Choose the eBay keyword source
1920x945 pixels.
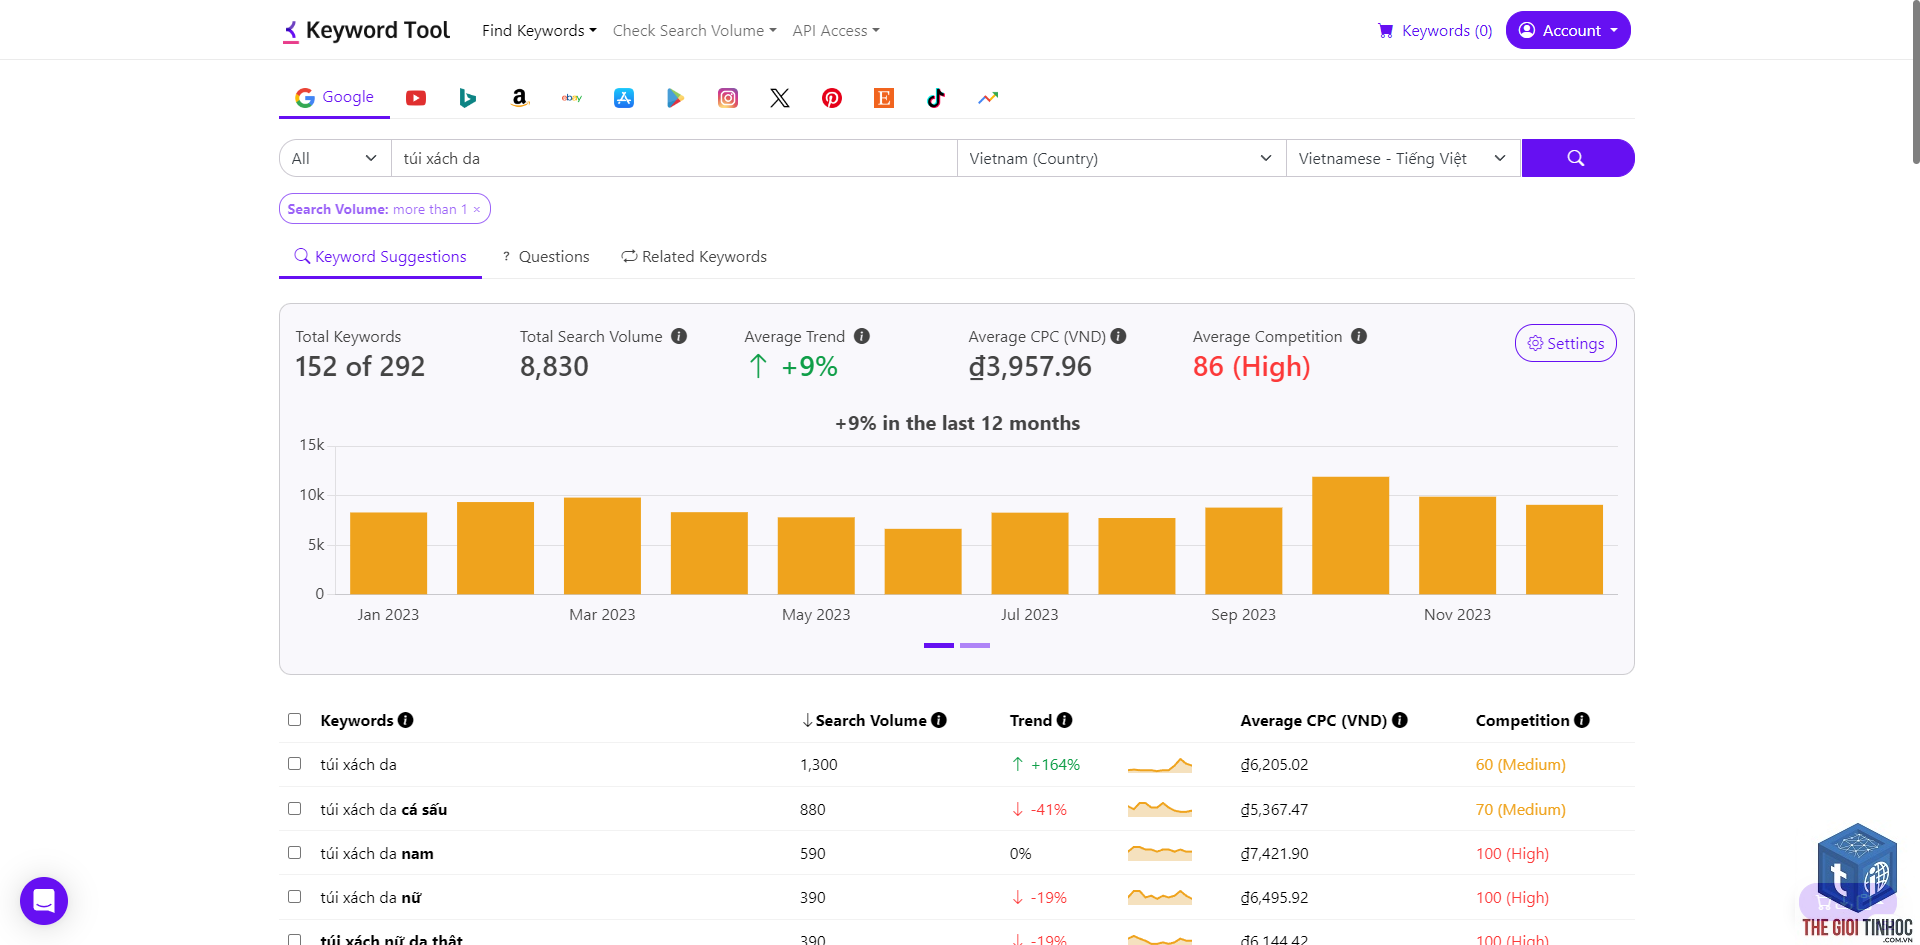point(572,98)
